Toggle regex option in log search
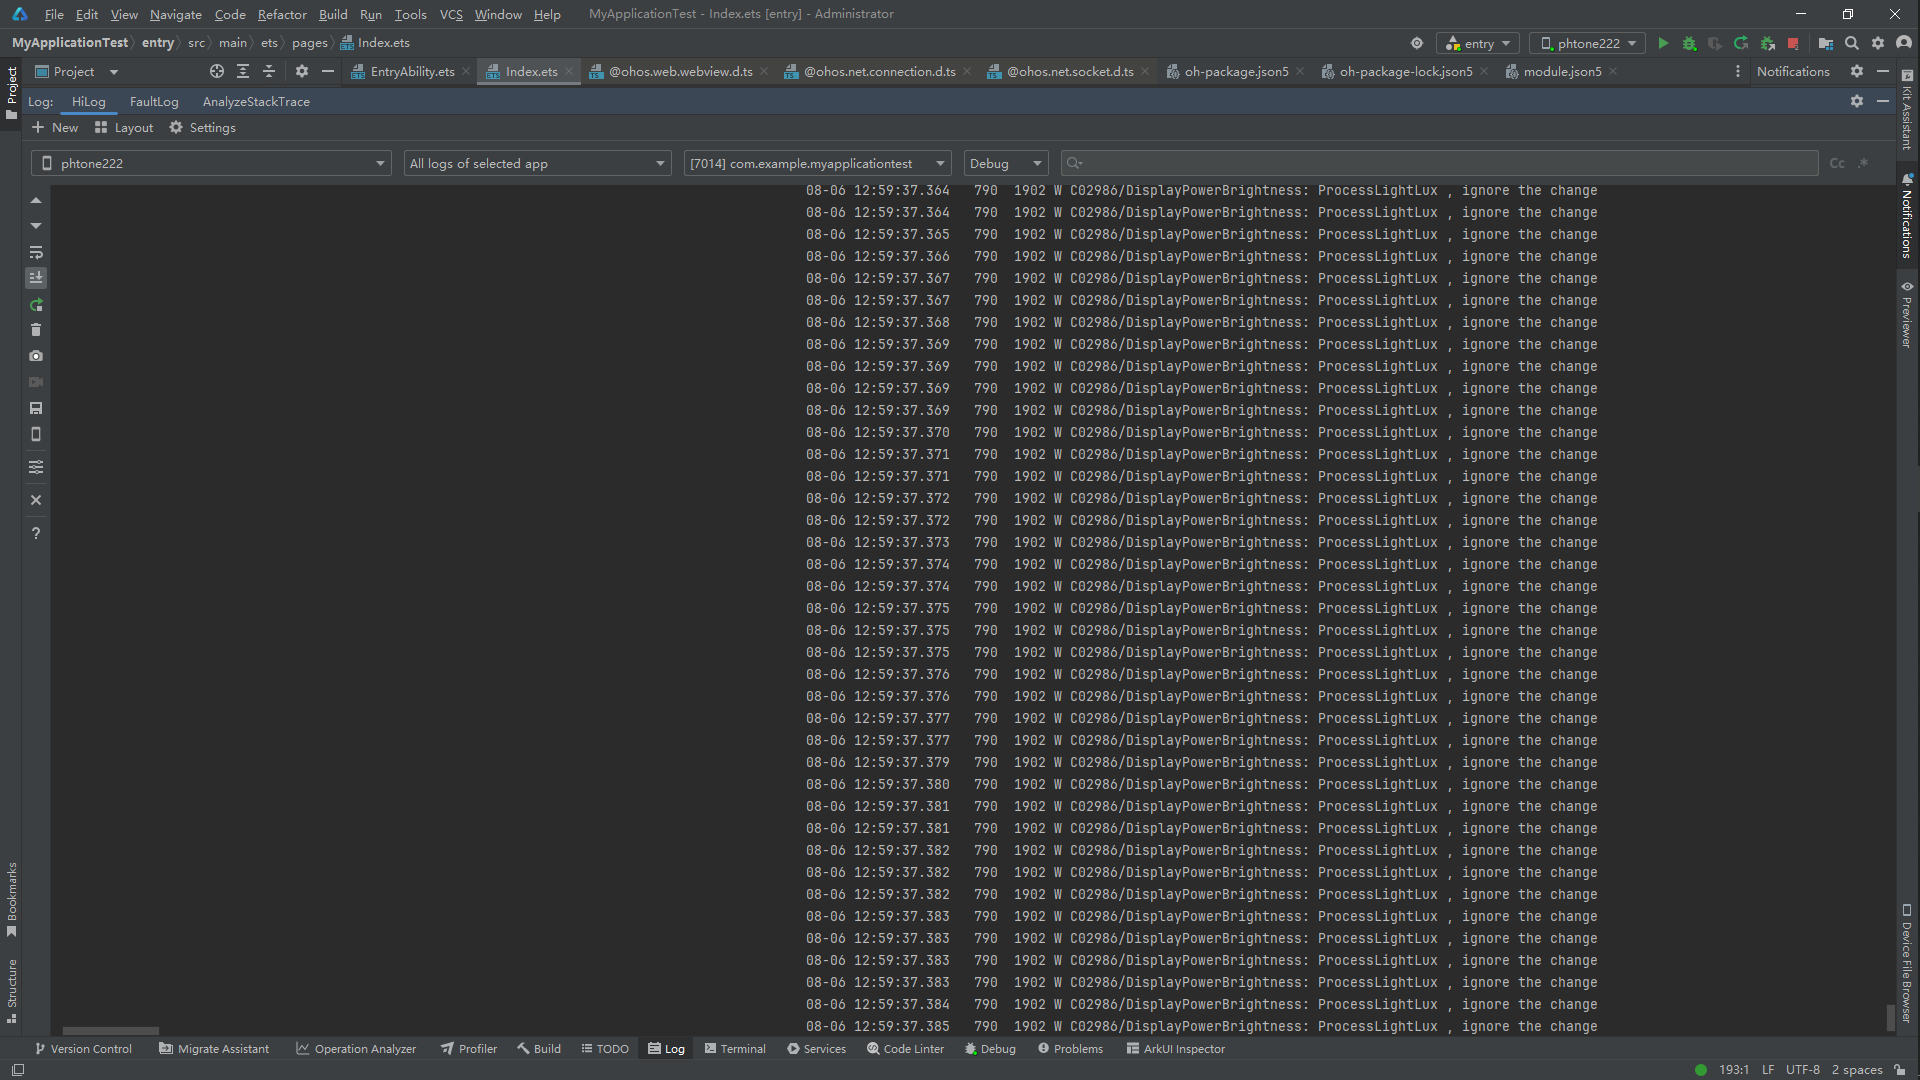This screenshot has height=1080, width=1920. [x=1863, y=163]
